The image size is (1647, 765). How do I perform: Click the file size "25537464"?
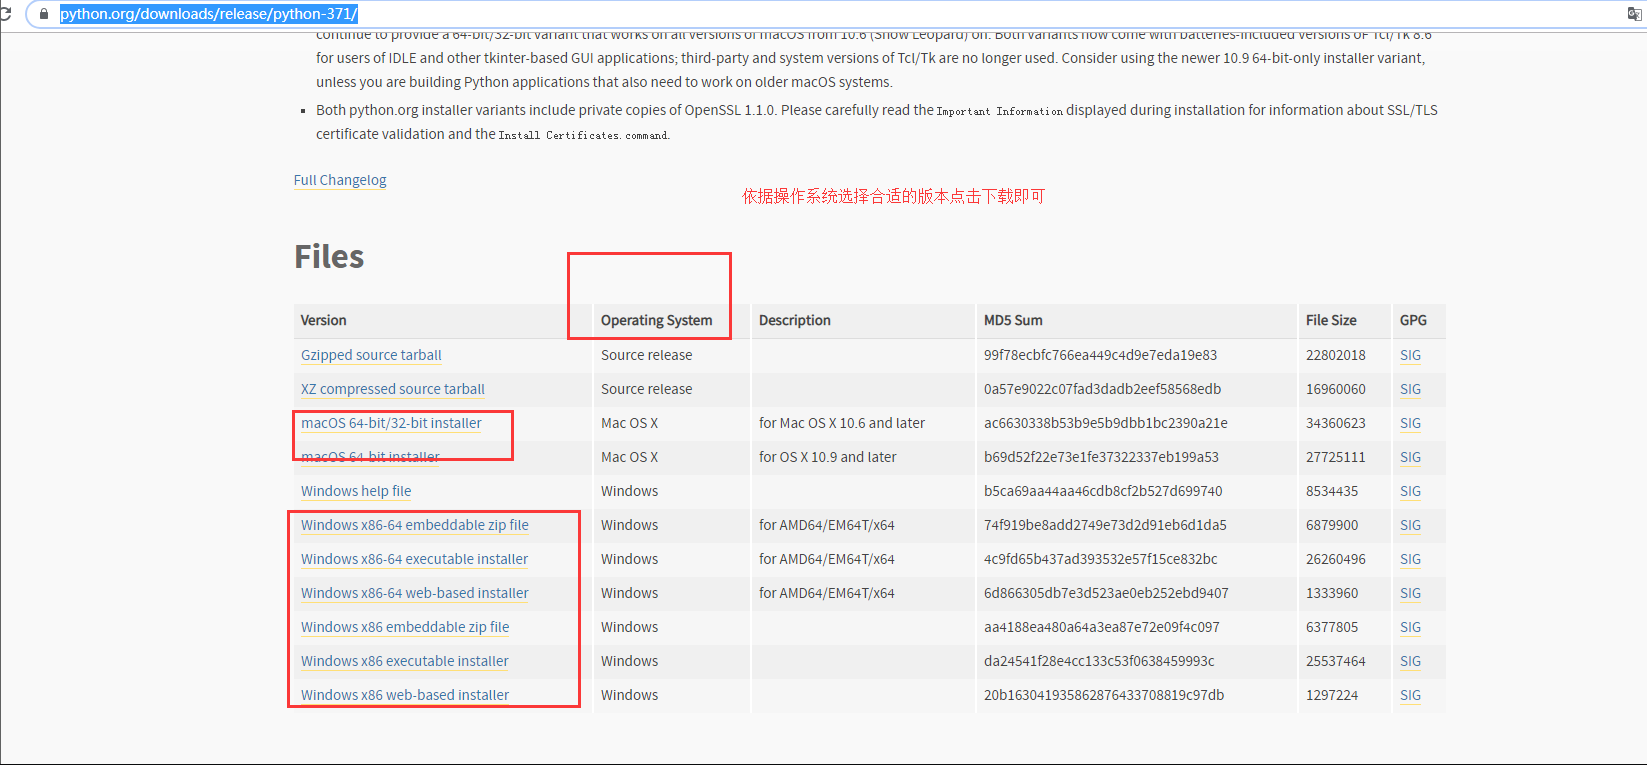[1336, 661]
